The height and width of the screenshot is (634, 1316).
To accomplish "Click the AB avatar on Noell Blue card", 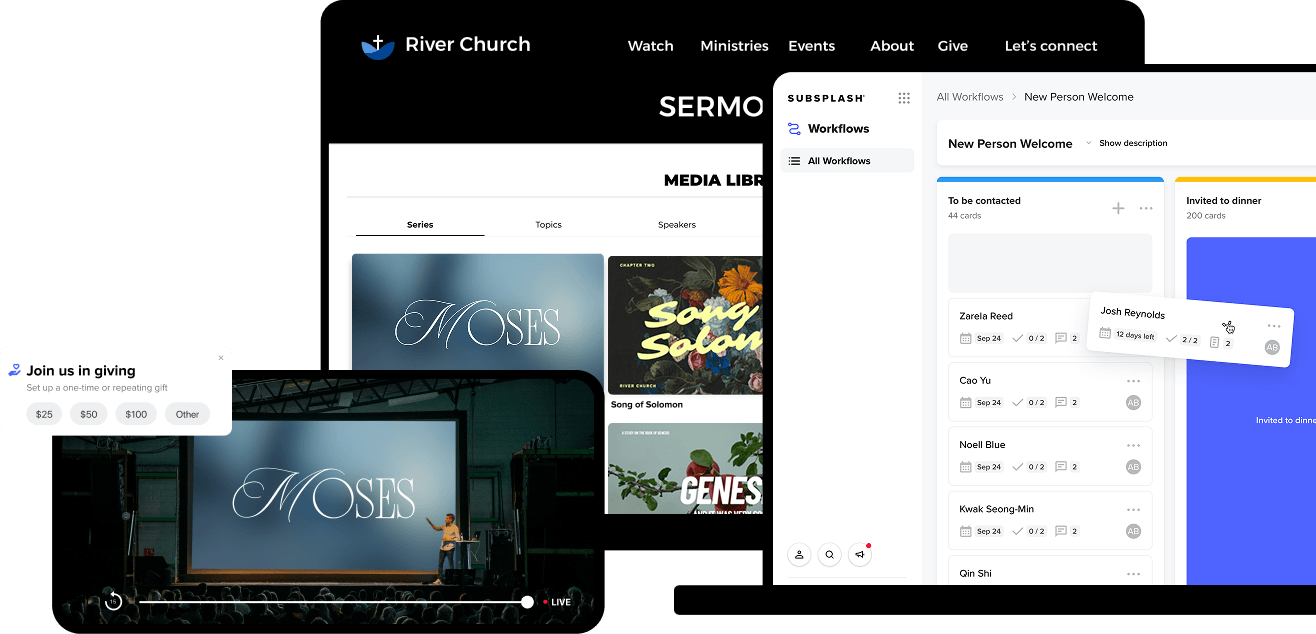I will click(x=1133, y=467).
